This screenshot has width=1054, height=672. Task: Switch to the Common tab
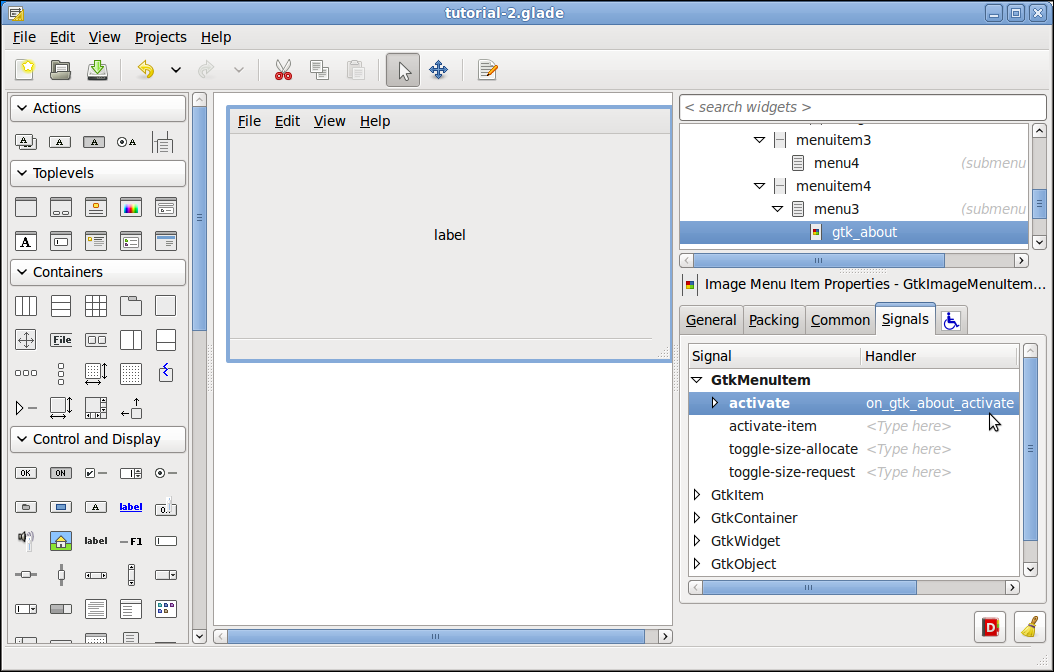(840, 321)
